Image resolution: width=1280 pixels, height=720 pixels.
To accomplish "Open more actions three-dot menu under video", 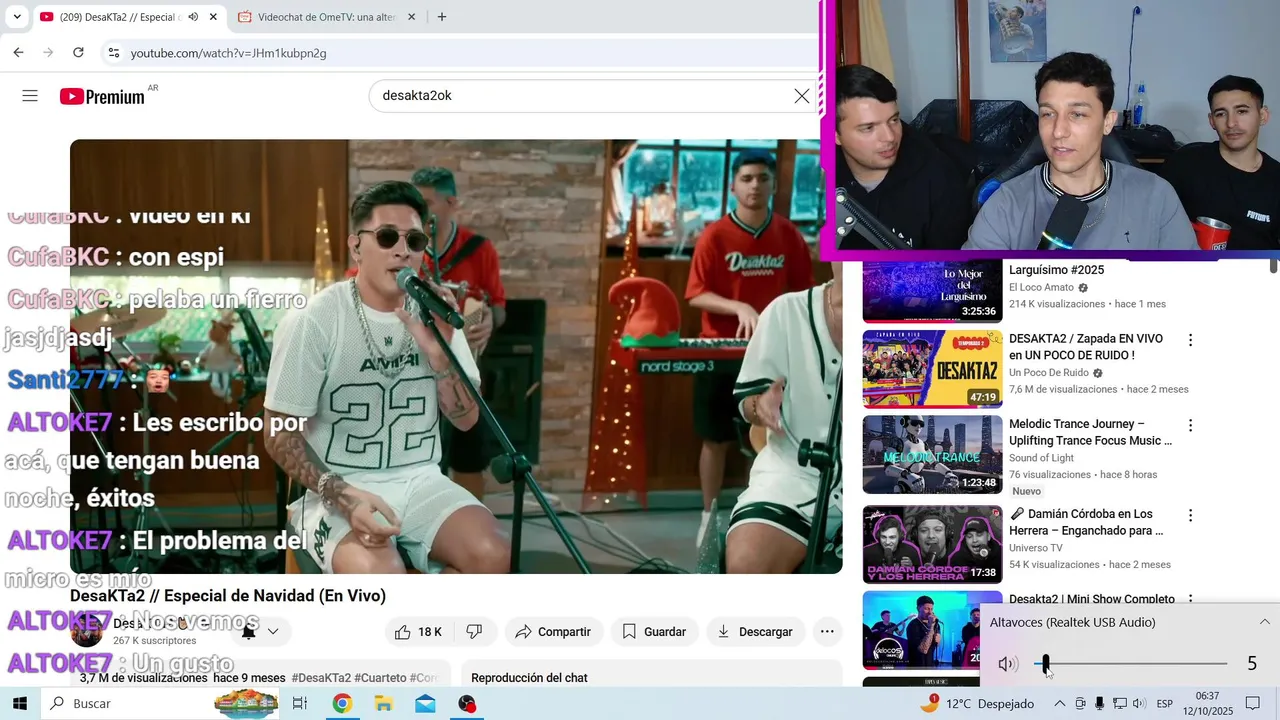I will pyautogui.click(x=827, y=632).
